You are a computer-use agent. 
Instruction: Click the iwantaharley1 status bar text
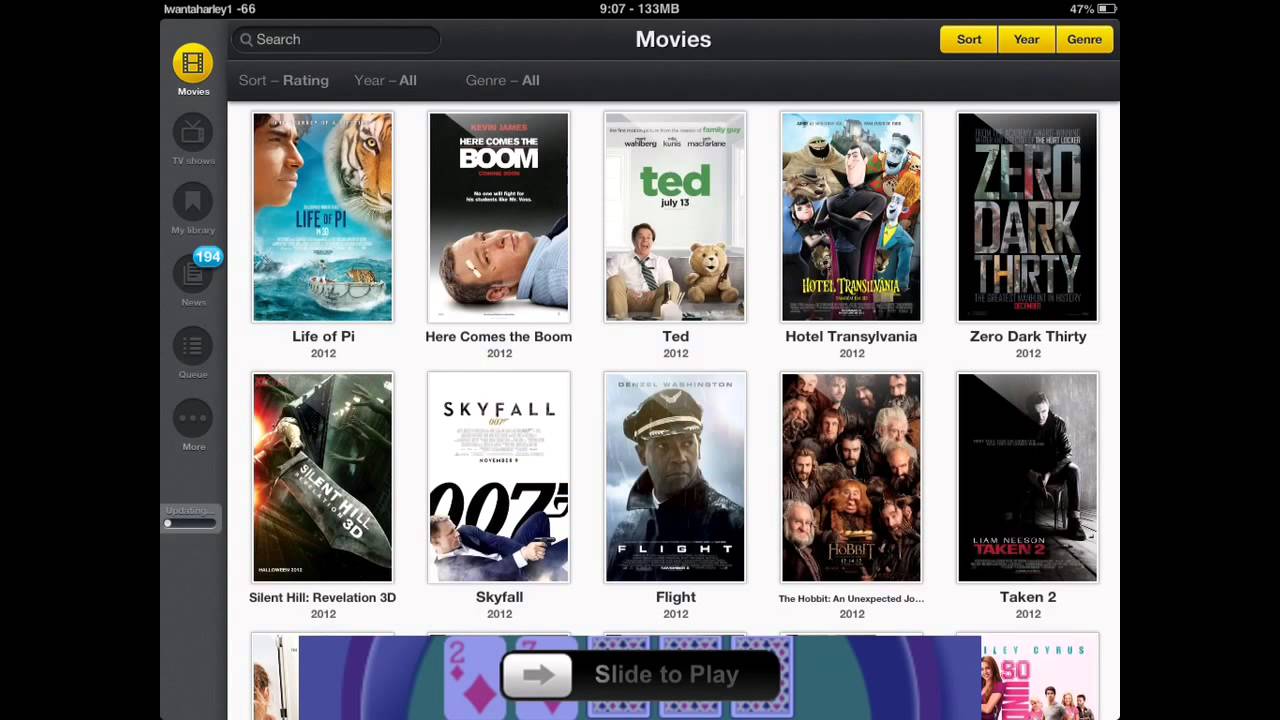(210, 9)
